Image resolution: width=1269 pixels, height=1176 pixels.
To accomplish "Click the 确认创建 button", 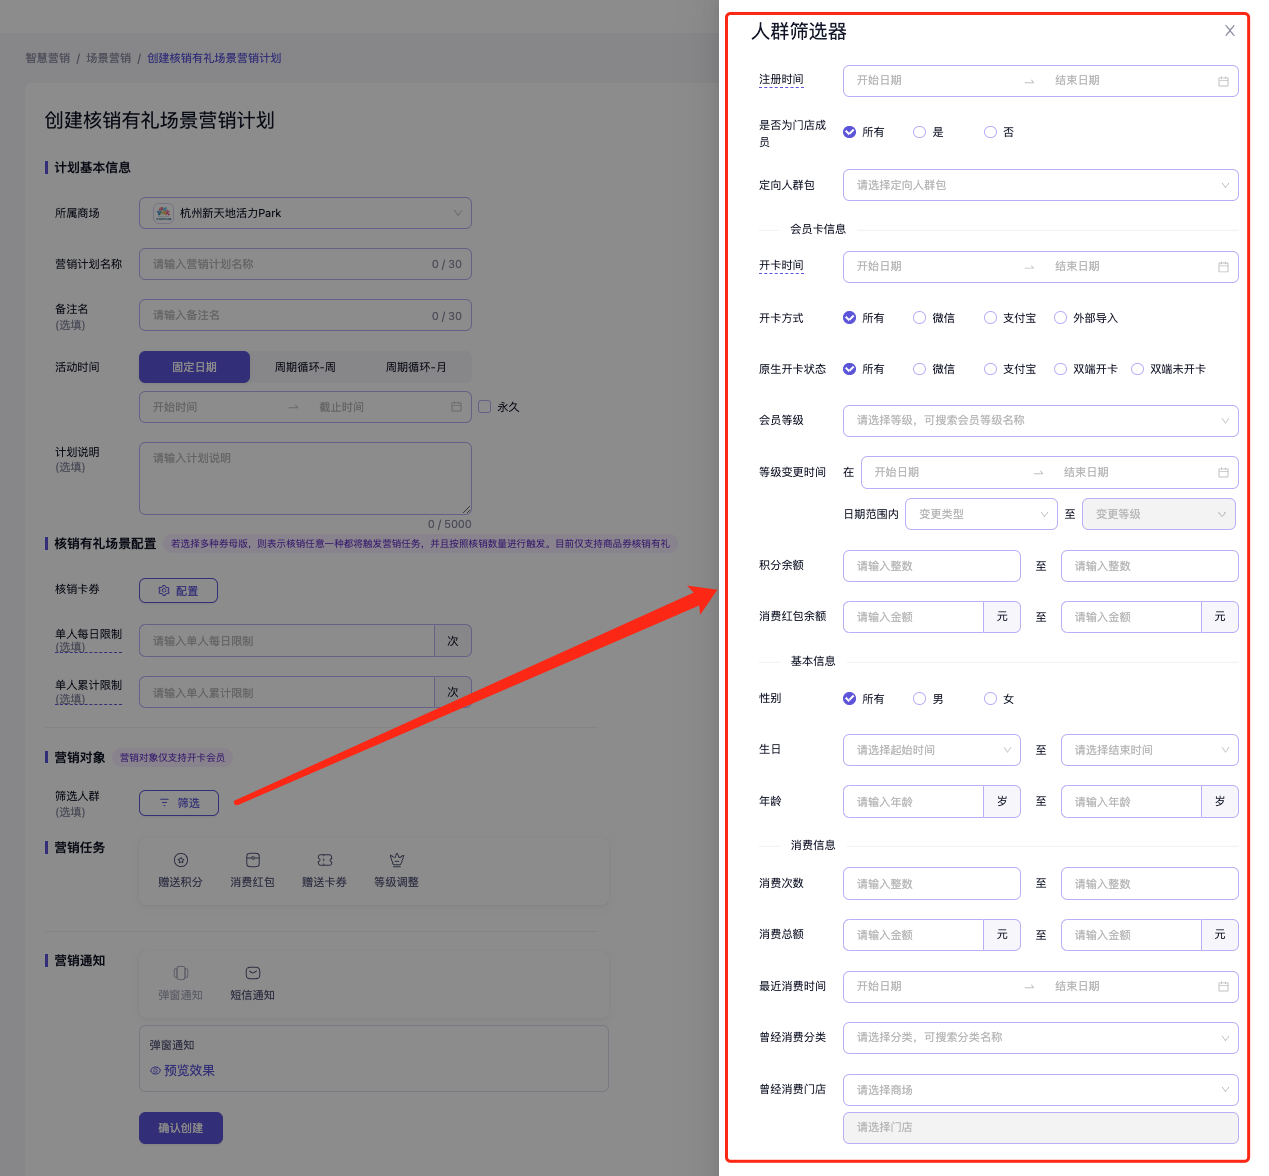I will tap(181, 1128).
